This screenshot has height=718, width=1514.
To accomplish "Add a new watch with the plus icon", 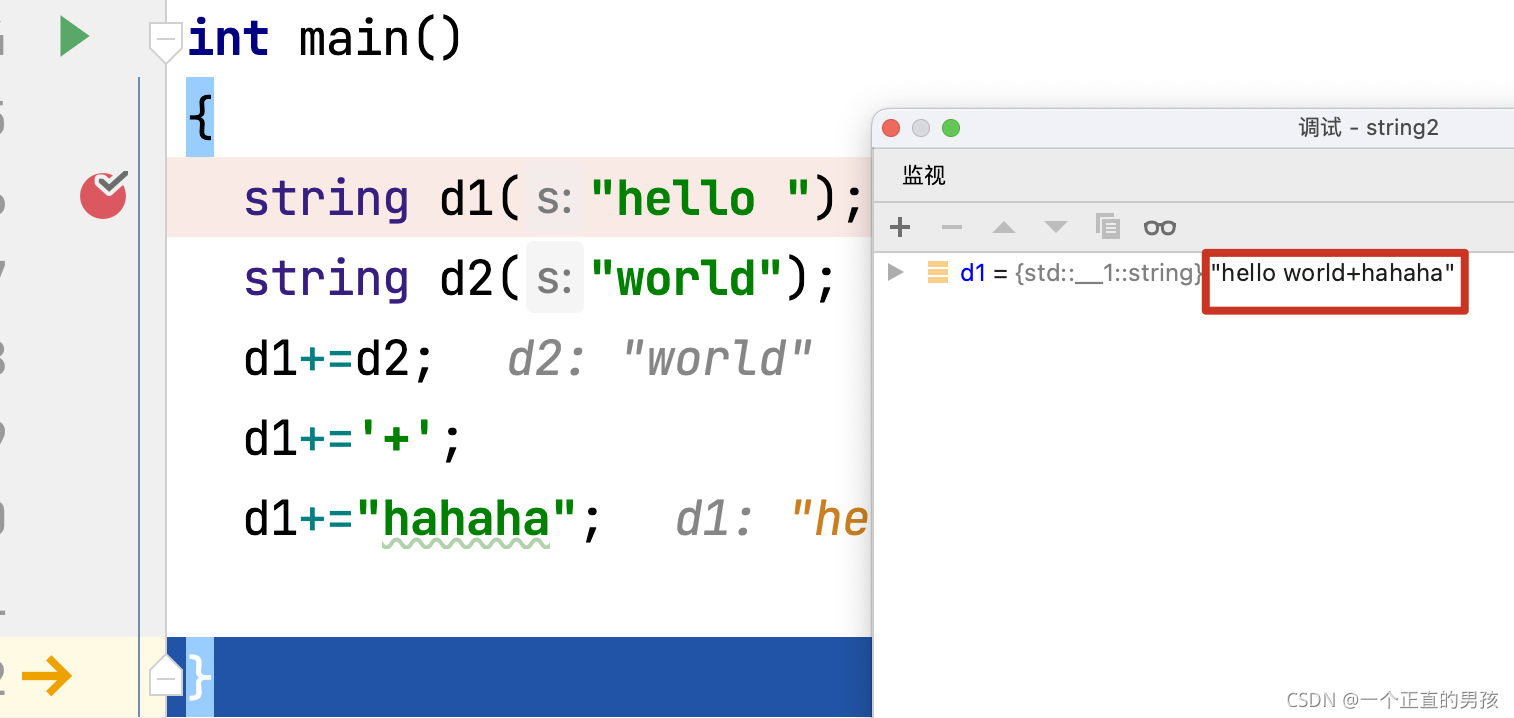I will coord(900,227).
